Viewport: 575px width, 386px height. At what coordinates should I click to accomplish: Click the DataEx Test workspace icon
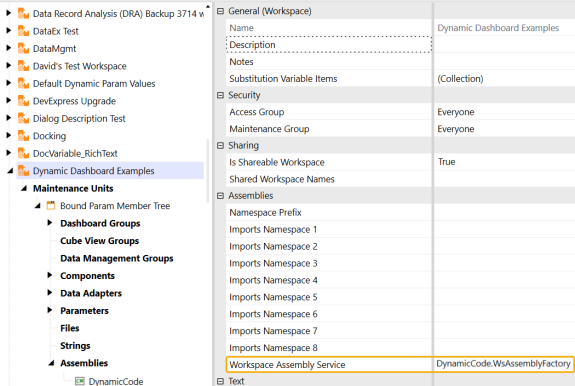click(23, 31)
